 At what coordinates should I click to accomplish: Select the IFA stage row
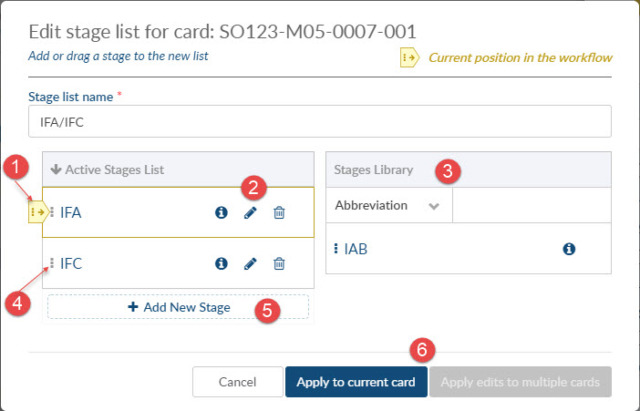pyautogui.click(x=178, y=212)
